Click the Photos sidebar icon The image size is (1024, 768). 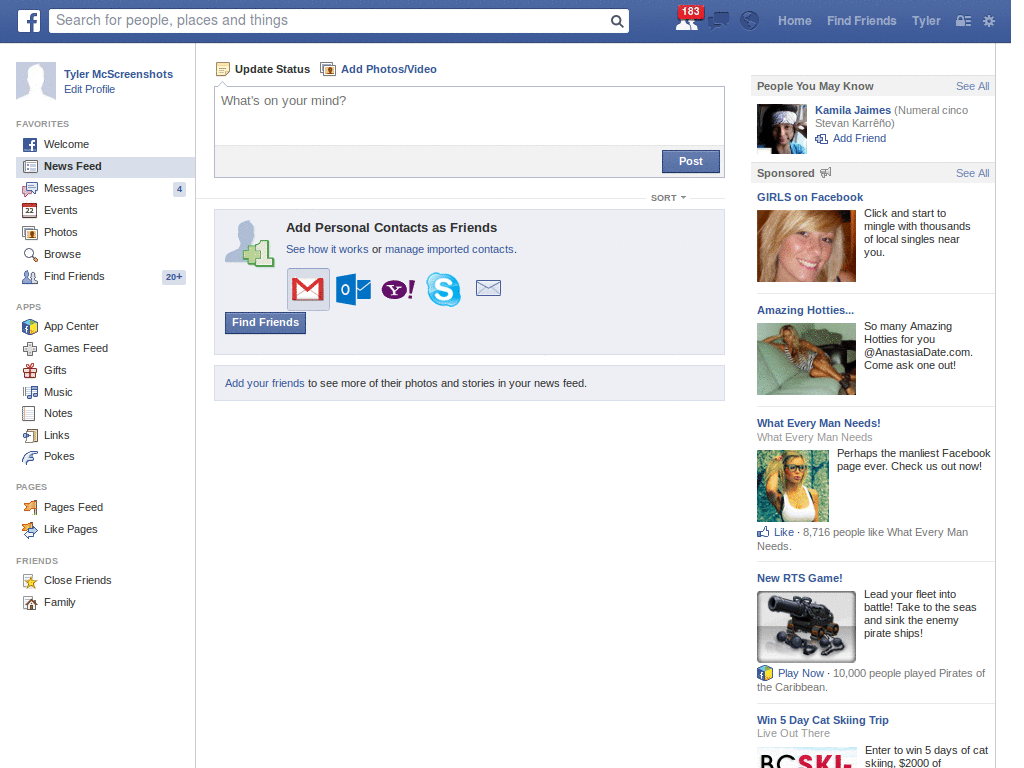29,232
